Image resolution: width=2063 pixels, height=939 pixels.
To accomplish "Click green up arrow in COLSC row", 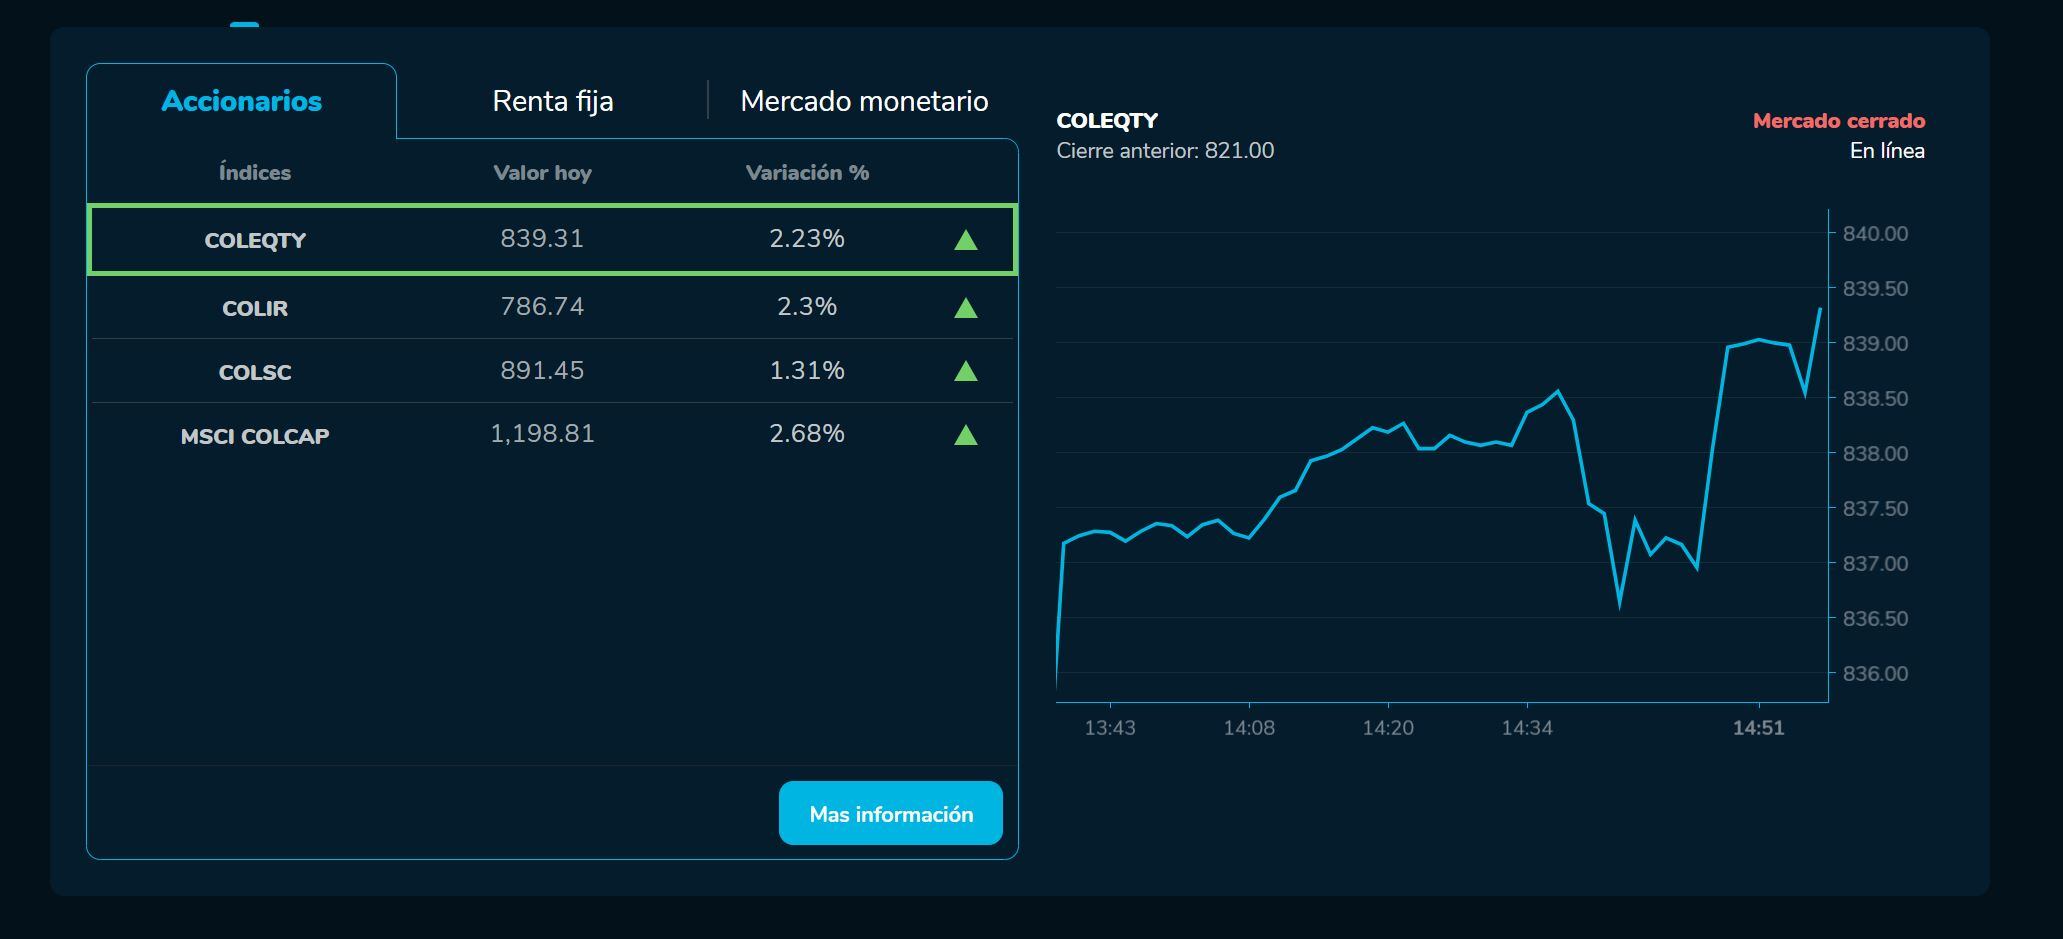I will [x=965, y=372].
